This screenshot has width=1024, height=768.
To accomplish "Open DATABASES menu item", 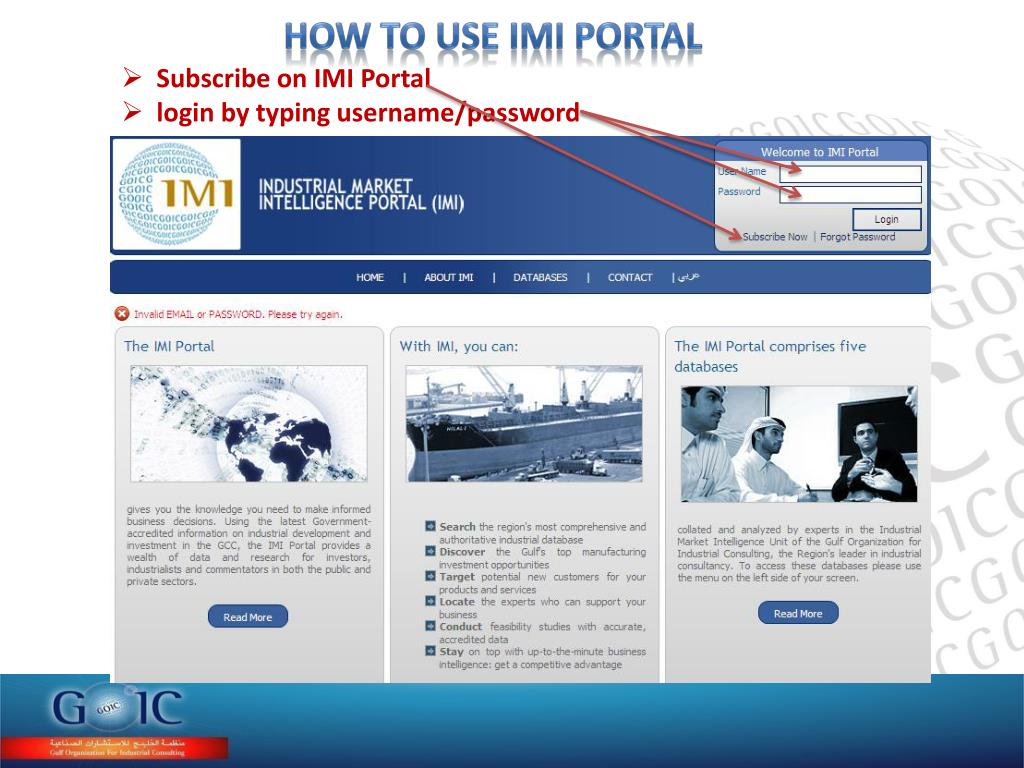I will click(540, 278).
